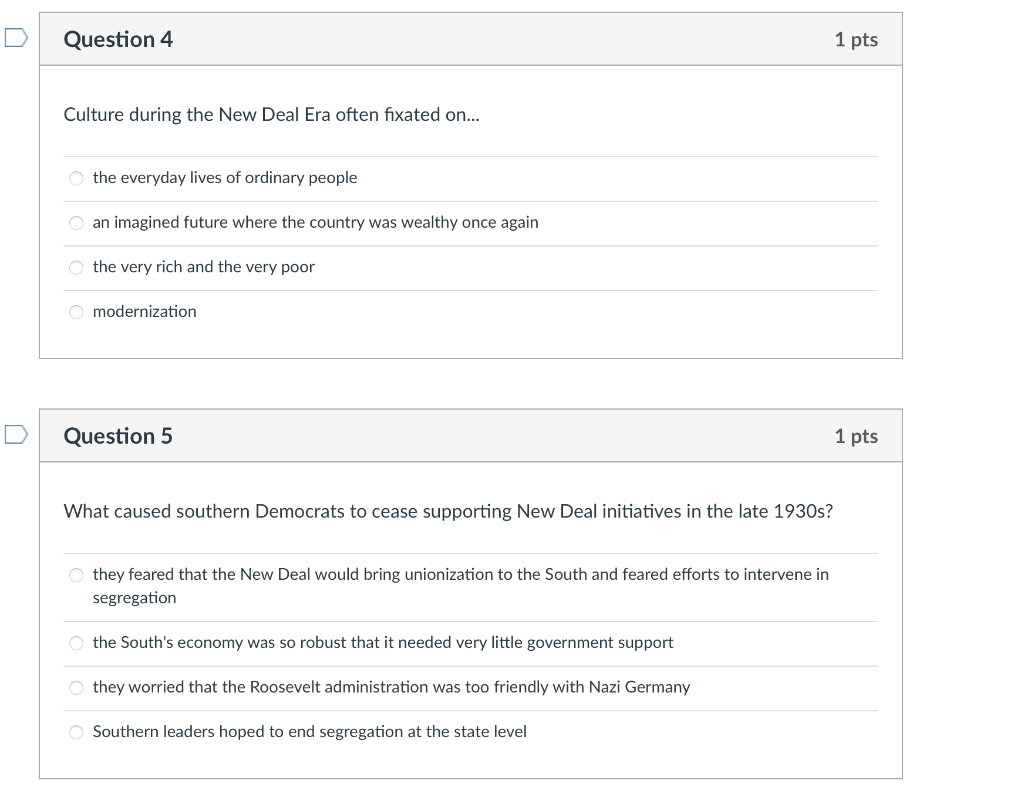Click the 'Culture during the New Deal Era' prompt
This screenshot has height=804, width=1024.
tap(271, 114)
